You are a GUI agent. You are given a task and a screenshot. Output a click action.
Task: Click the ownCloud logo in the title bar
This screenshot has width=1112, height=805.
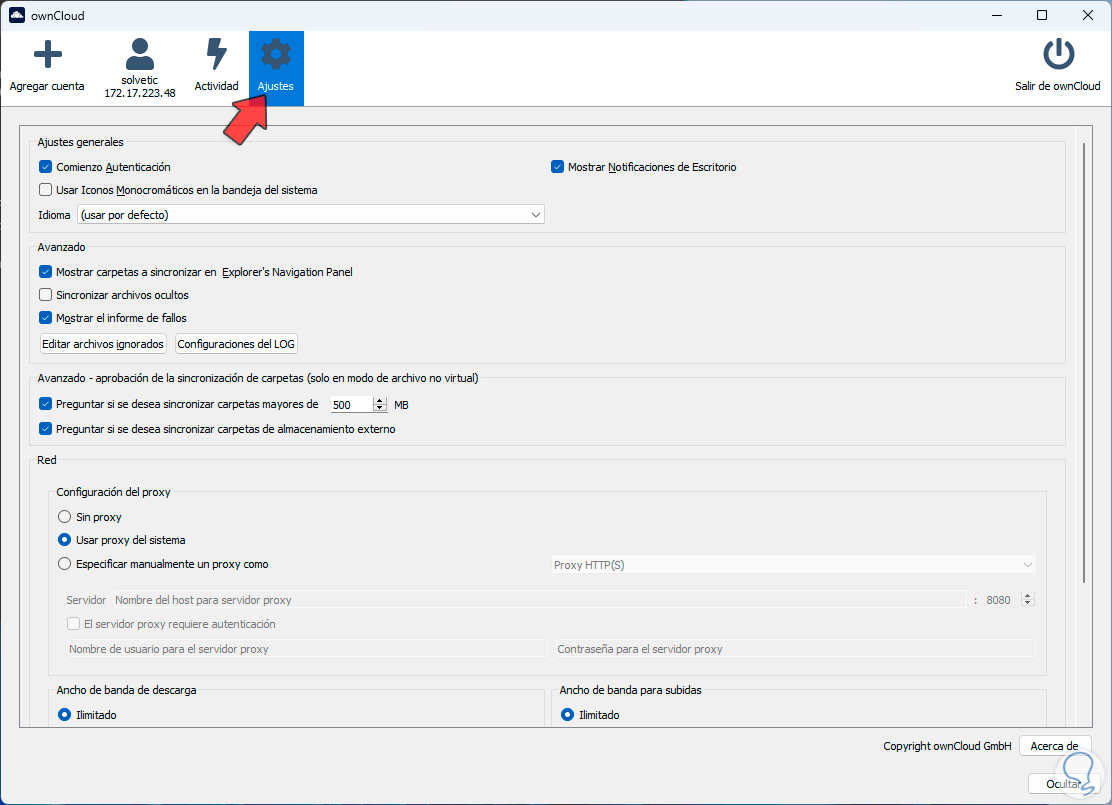tap(16, 15)
